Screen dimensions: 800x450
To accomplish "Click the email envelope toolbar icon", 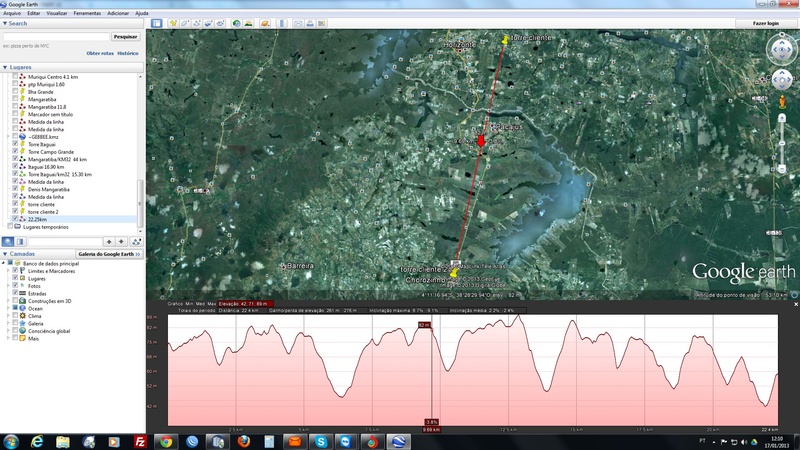I will pos(298,23).
